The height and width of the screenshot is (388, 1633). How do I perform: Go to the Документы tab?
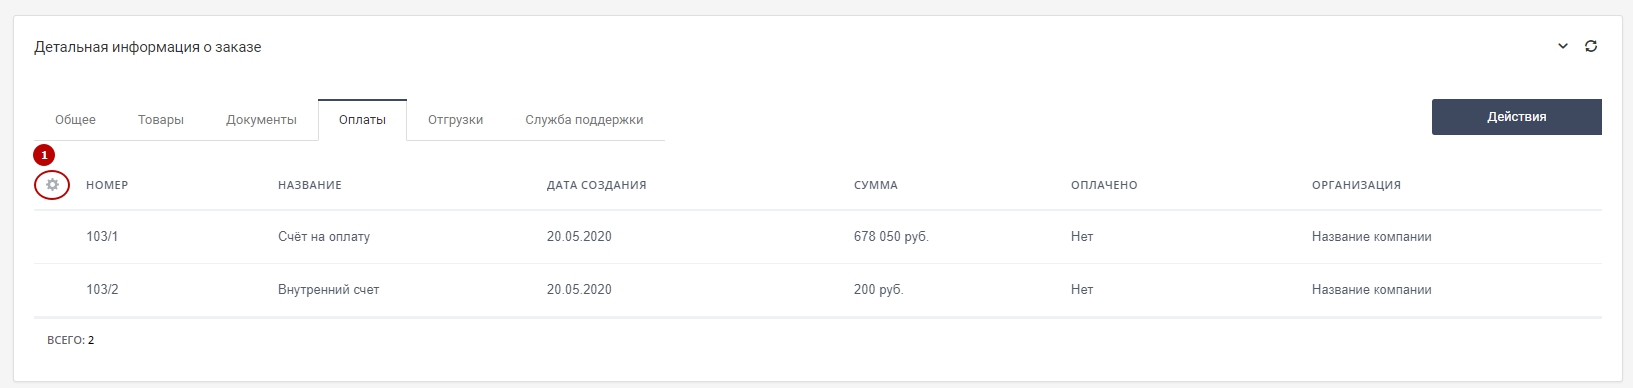261,120
